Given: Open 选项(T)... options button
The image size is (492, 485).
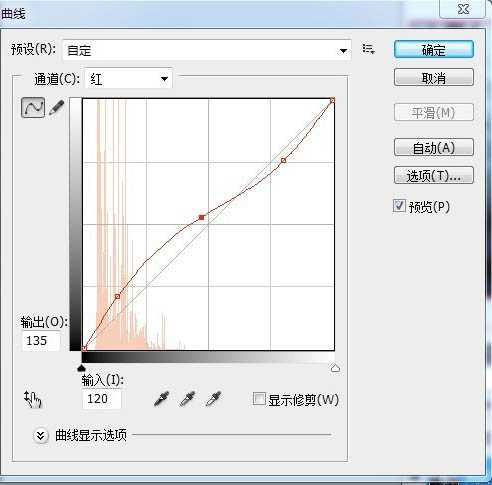Looking at the screenshot, I should (434, 176).
